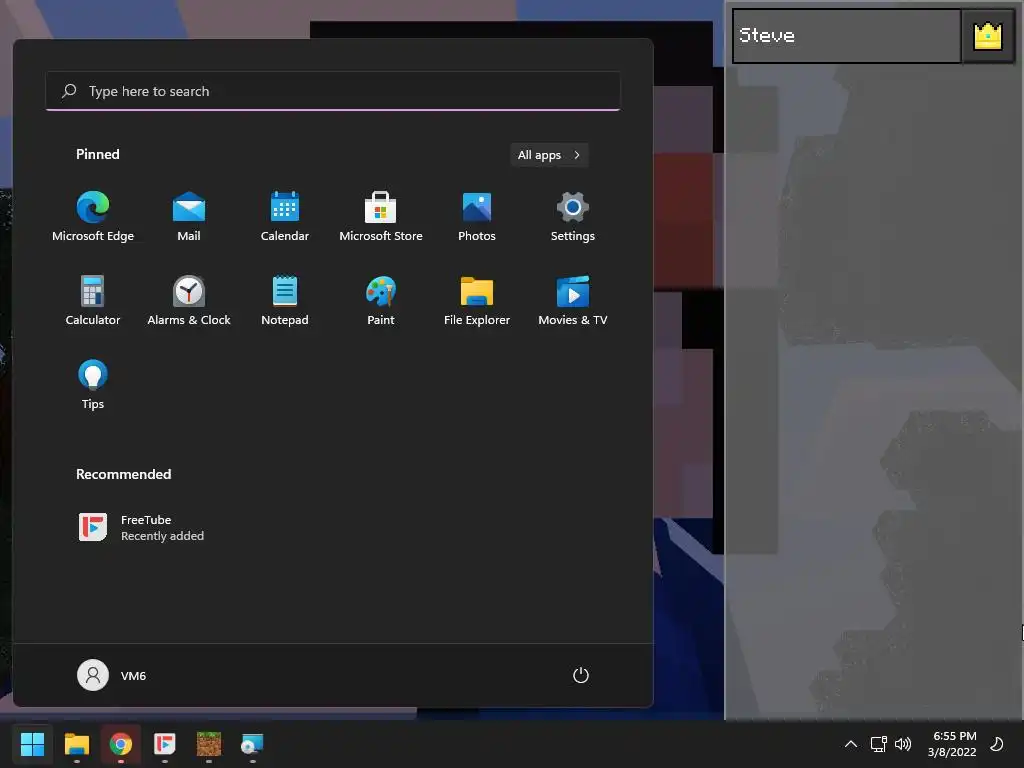1024x768 pixels.
Task: Open Microsoft Store pinned app
Action: [381, 217]
